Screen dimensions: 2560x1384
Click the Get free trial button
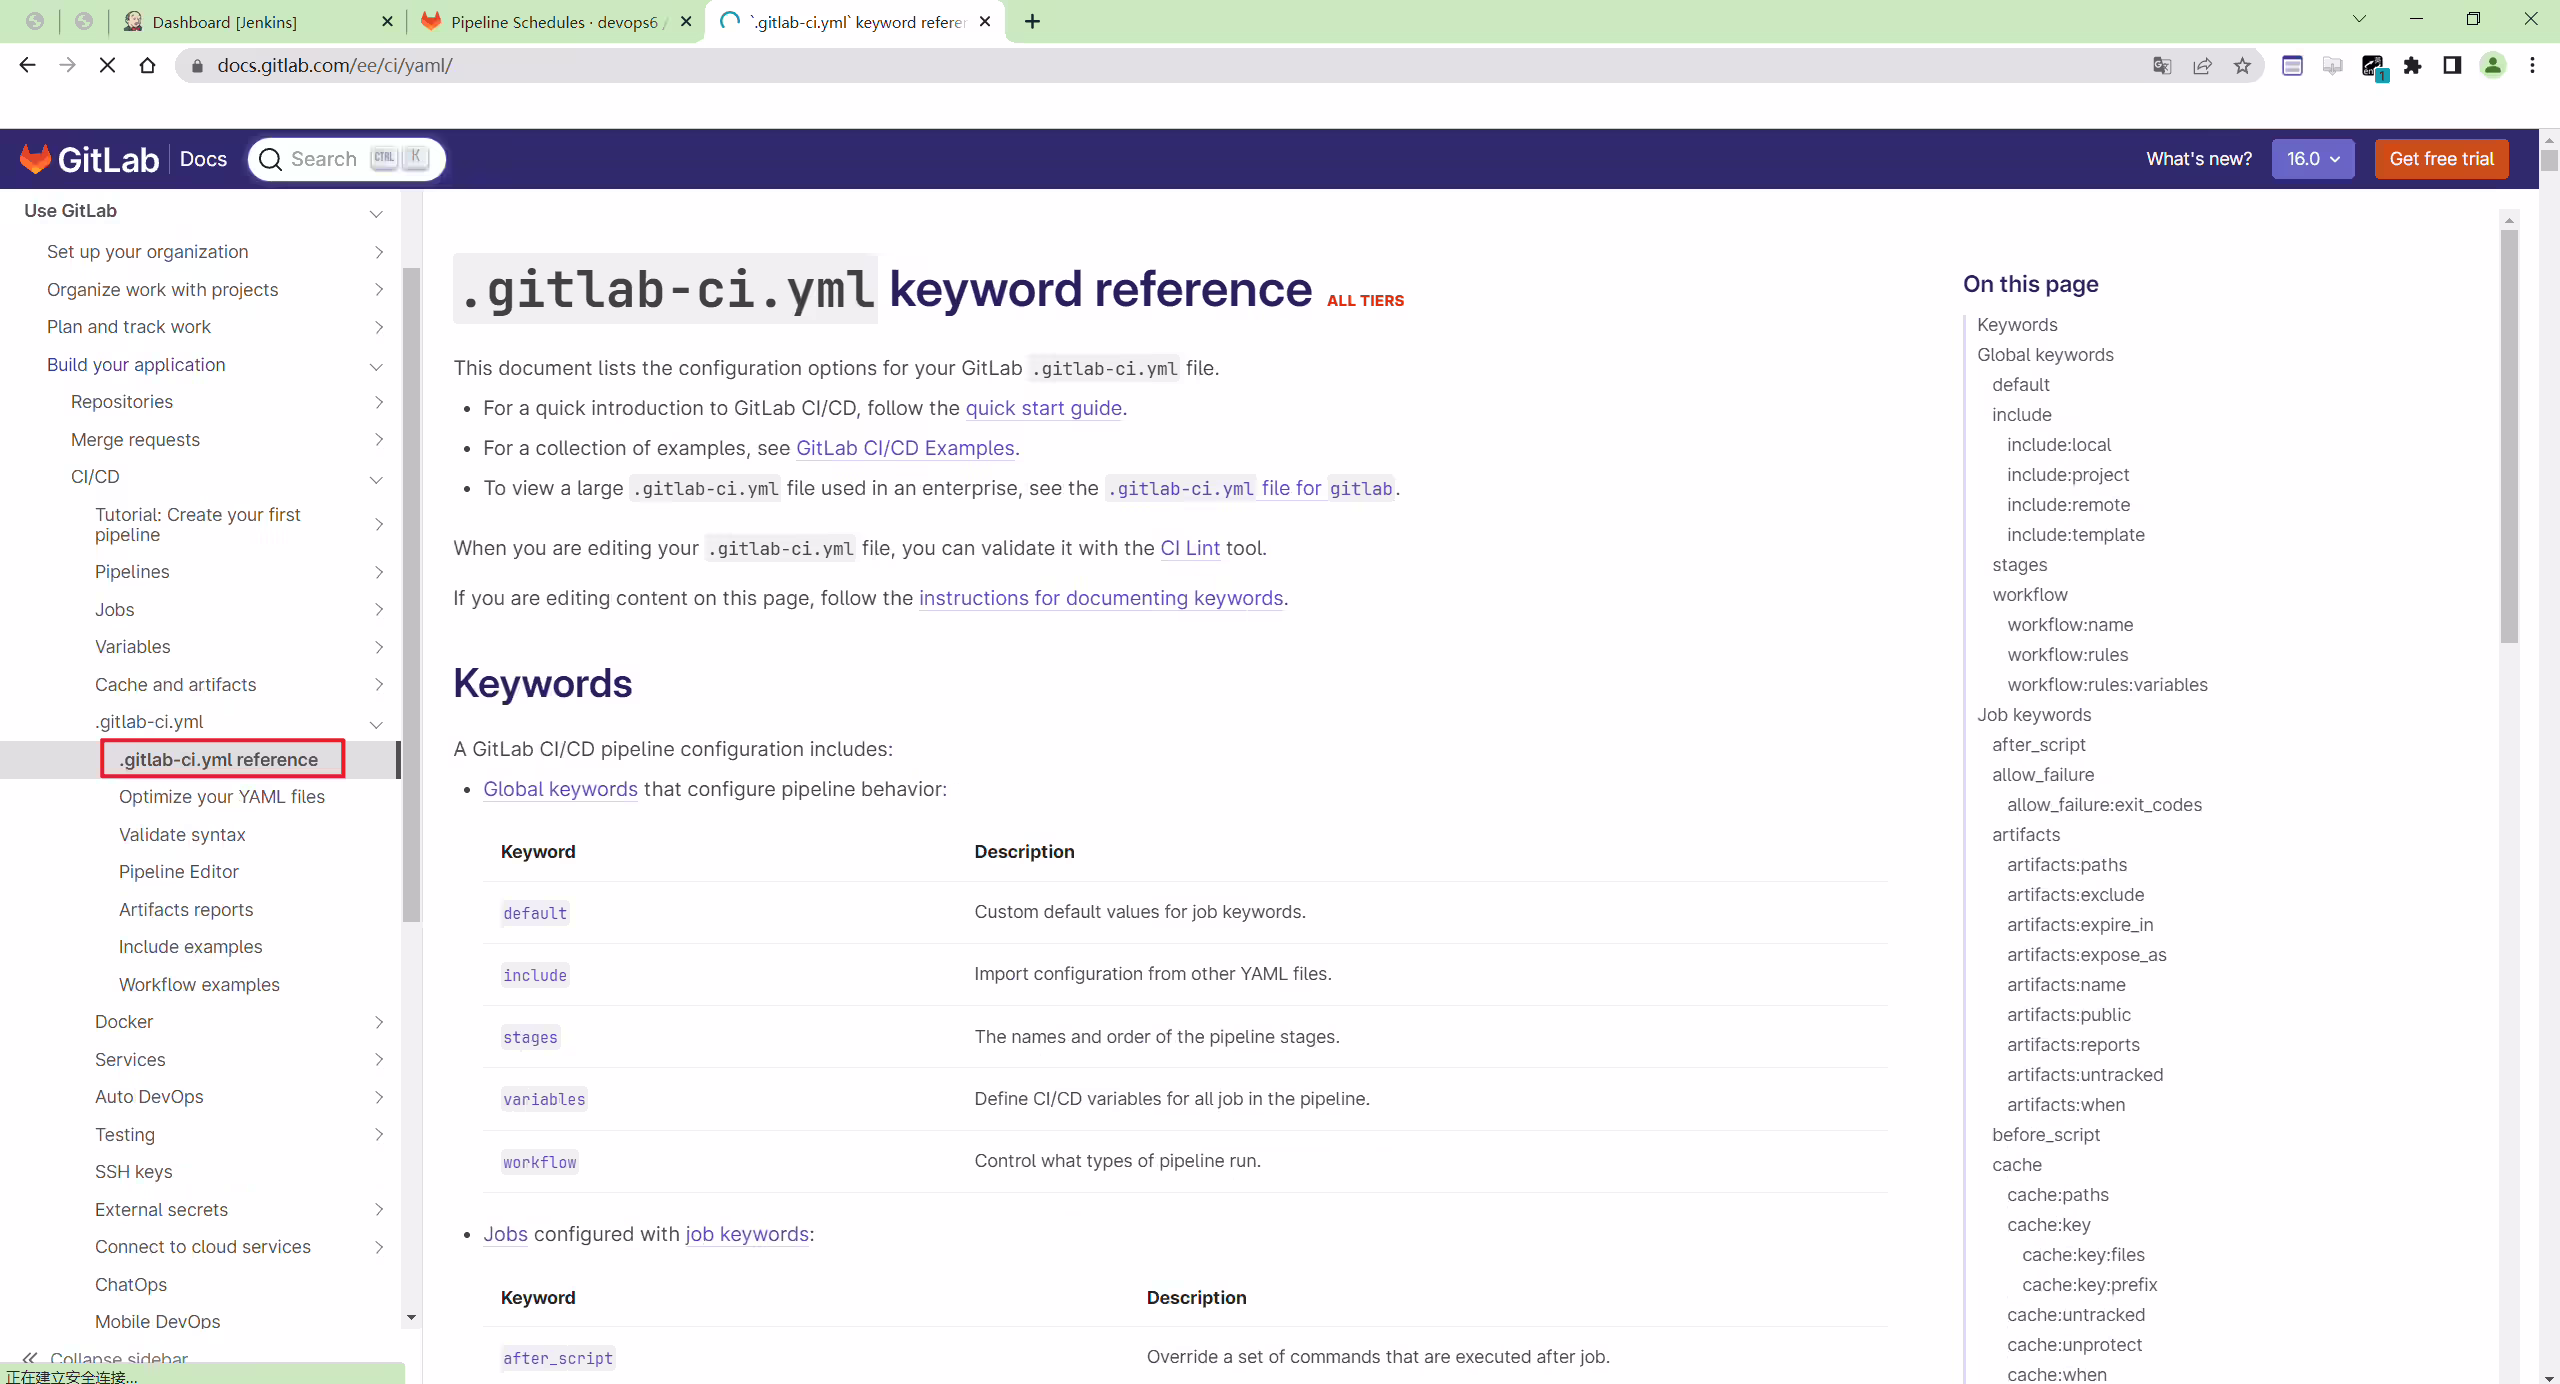coord(2442,159)
